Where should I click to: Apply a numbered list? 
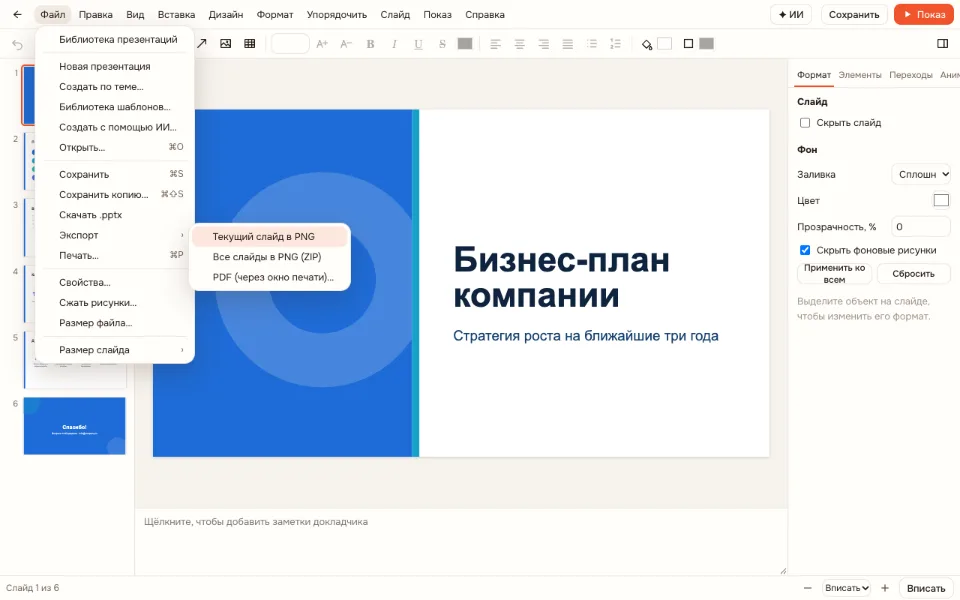click(x=615, y=43)
